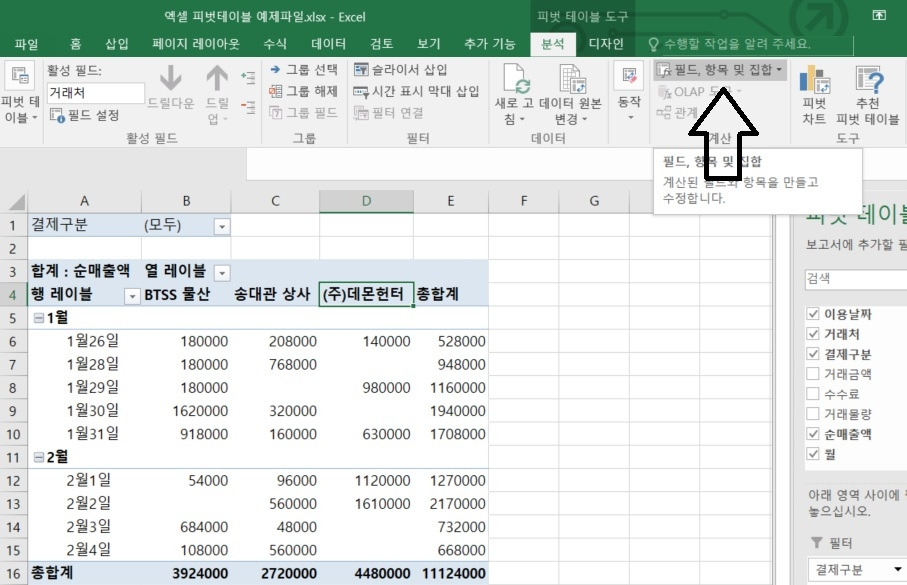
Task: Click the Drill Up arrow icon
Action: point(215,80)
